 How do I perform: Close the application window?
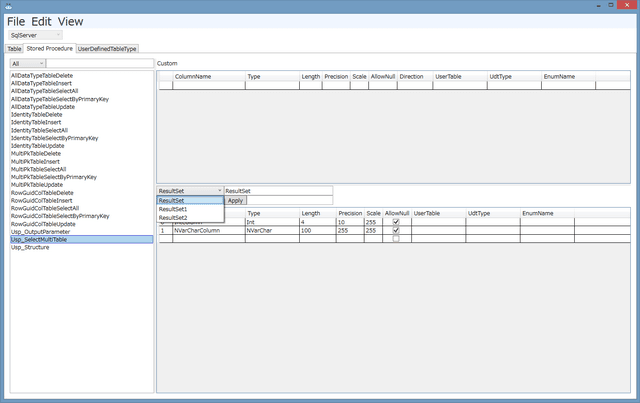coord(627,5)
